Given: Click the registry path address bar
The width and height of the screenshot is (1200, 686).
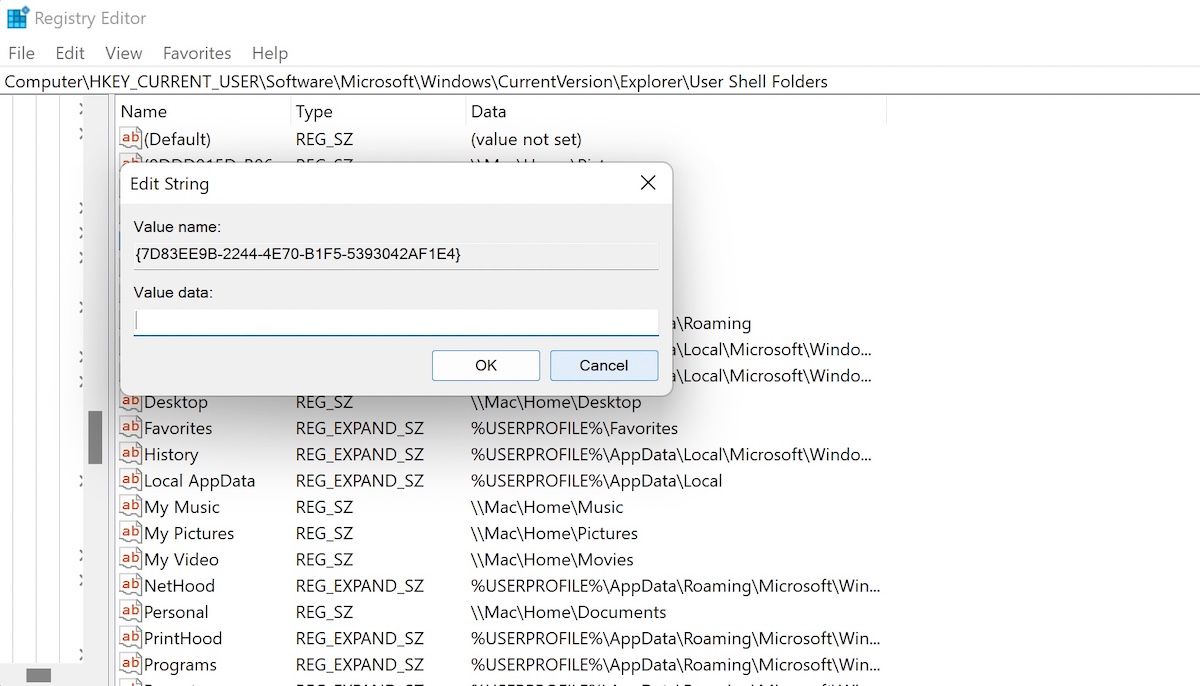Looking at the screenshot, I should click(x=600, y=82).
